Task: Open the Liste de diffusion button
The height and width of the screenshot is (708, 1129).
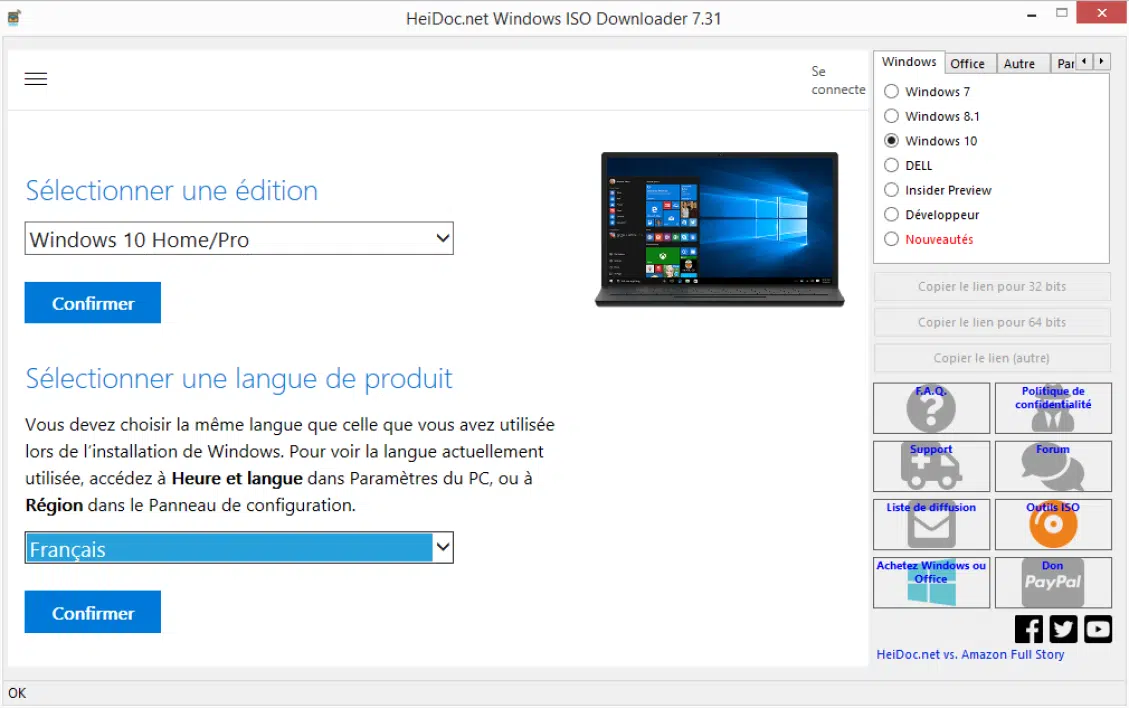Action: coord(931,524)
